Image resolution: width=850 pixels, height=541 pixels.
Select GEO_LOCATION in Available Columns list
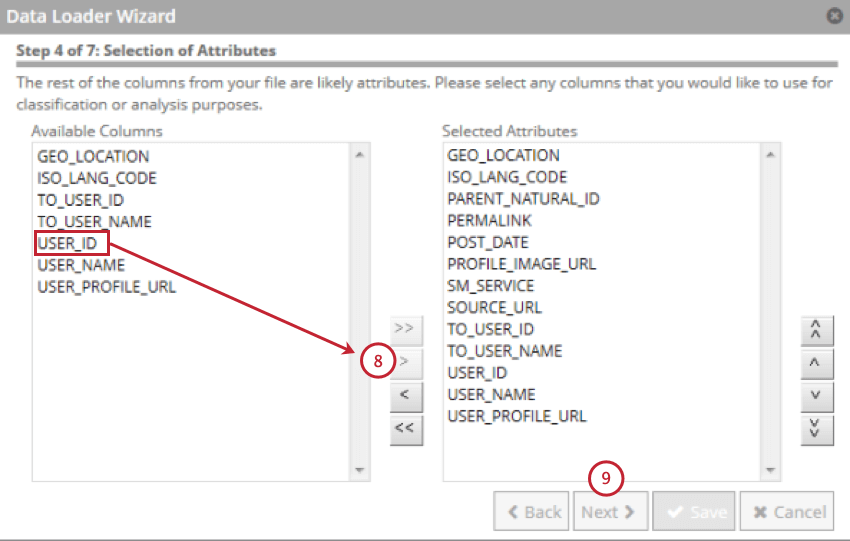pos(93,157)
